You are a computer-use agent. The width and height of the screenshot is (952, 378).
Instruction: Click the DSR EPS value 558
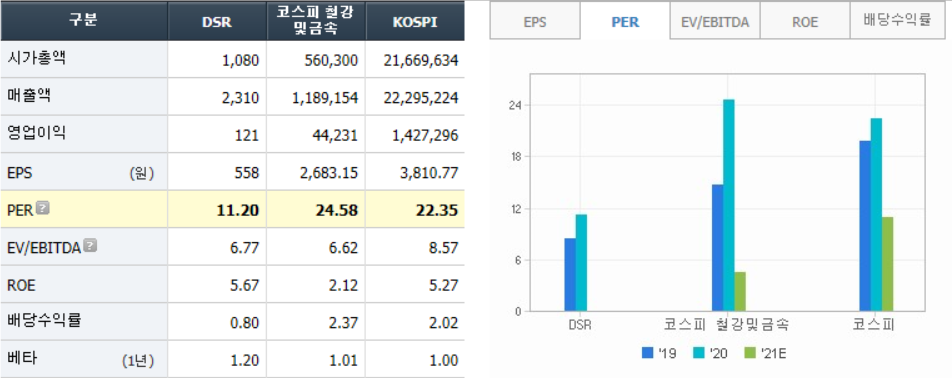[x=248, y=173]
